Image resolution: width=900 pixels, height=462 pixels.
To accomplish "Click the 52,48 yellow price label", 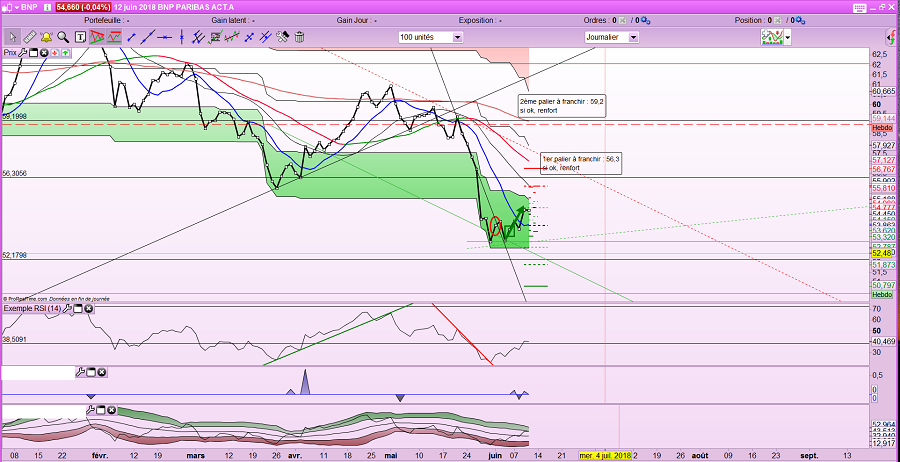I will [881, 253].
